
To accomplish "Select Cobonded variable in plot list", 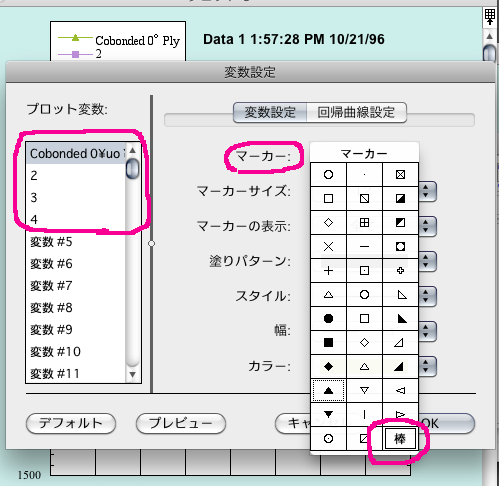I will (x=76, y=154).
